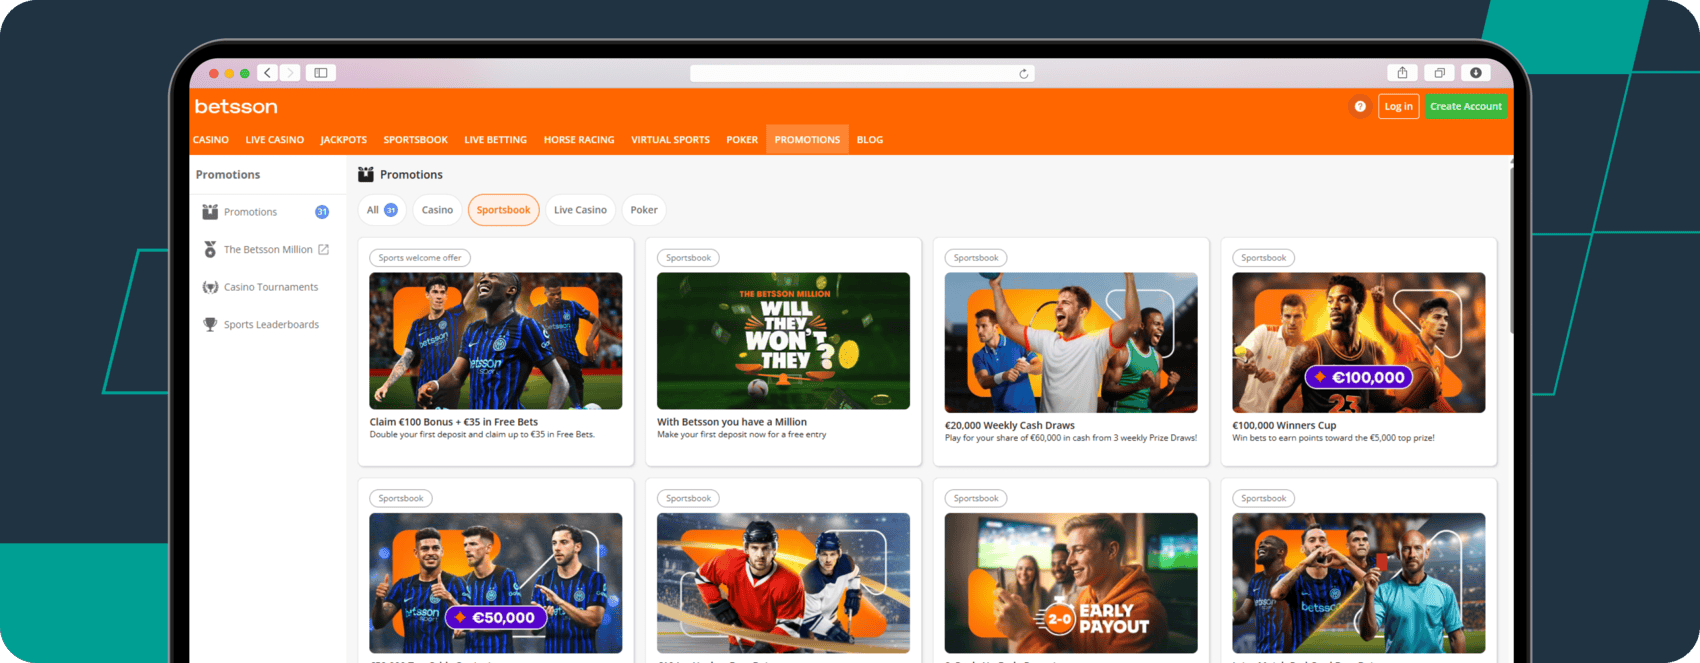1700x663 pixels.
Task: Open the referee red card promotion image
Action: pos(1359,583)
